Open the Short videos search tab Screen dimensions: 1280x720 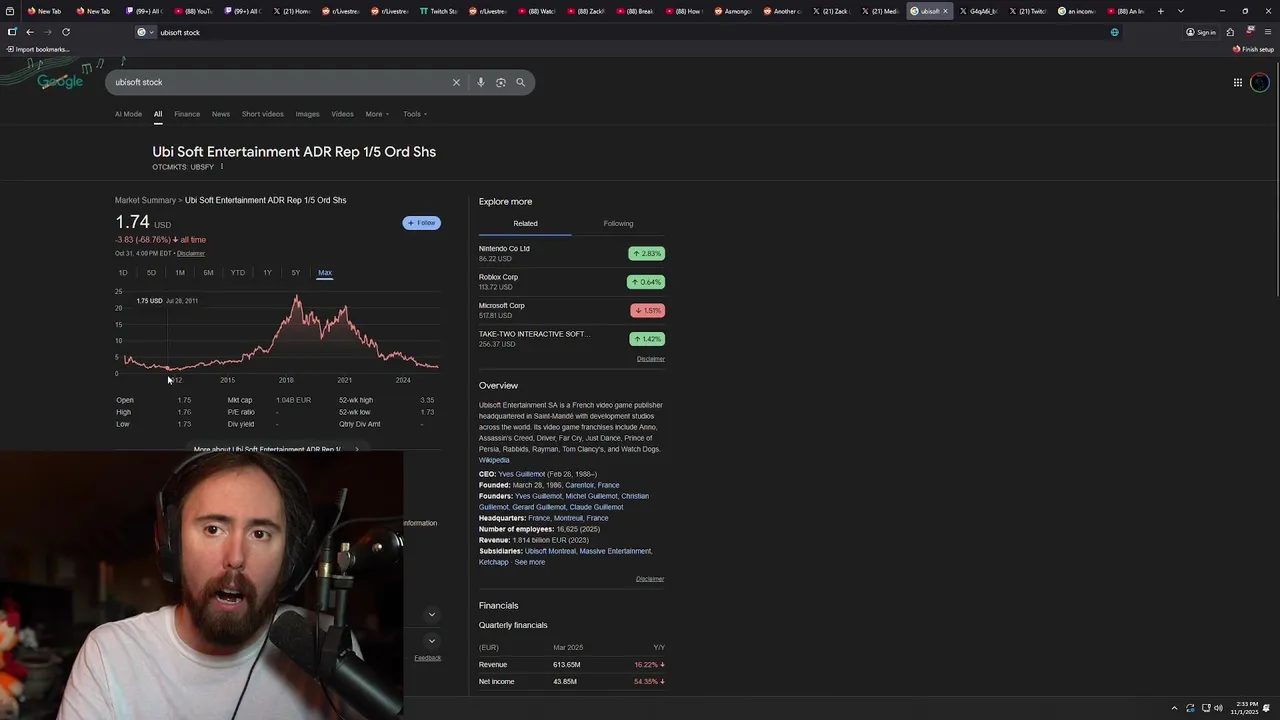pos(263,114)
